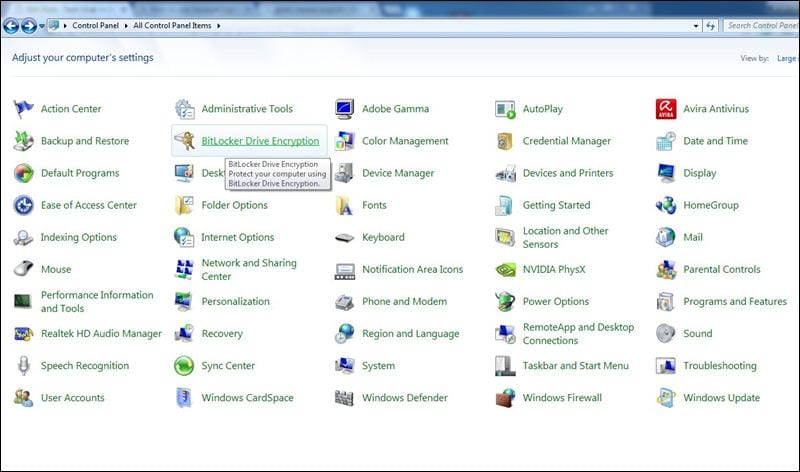The width and height of the screenshot is (800, 472).
Task: Open the System link
Action: [378, 366]
